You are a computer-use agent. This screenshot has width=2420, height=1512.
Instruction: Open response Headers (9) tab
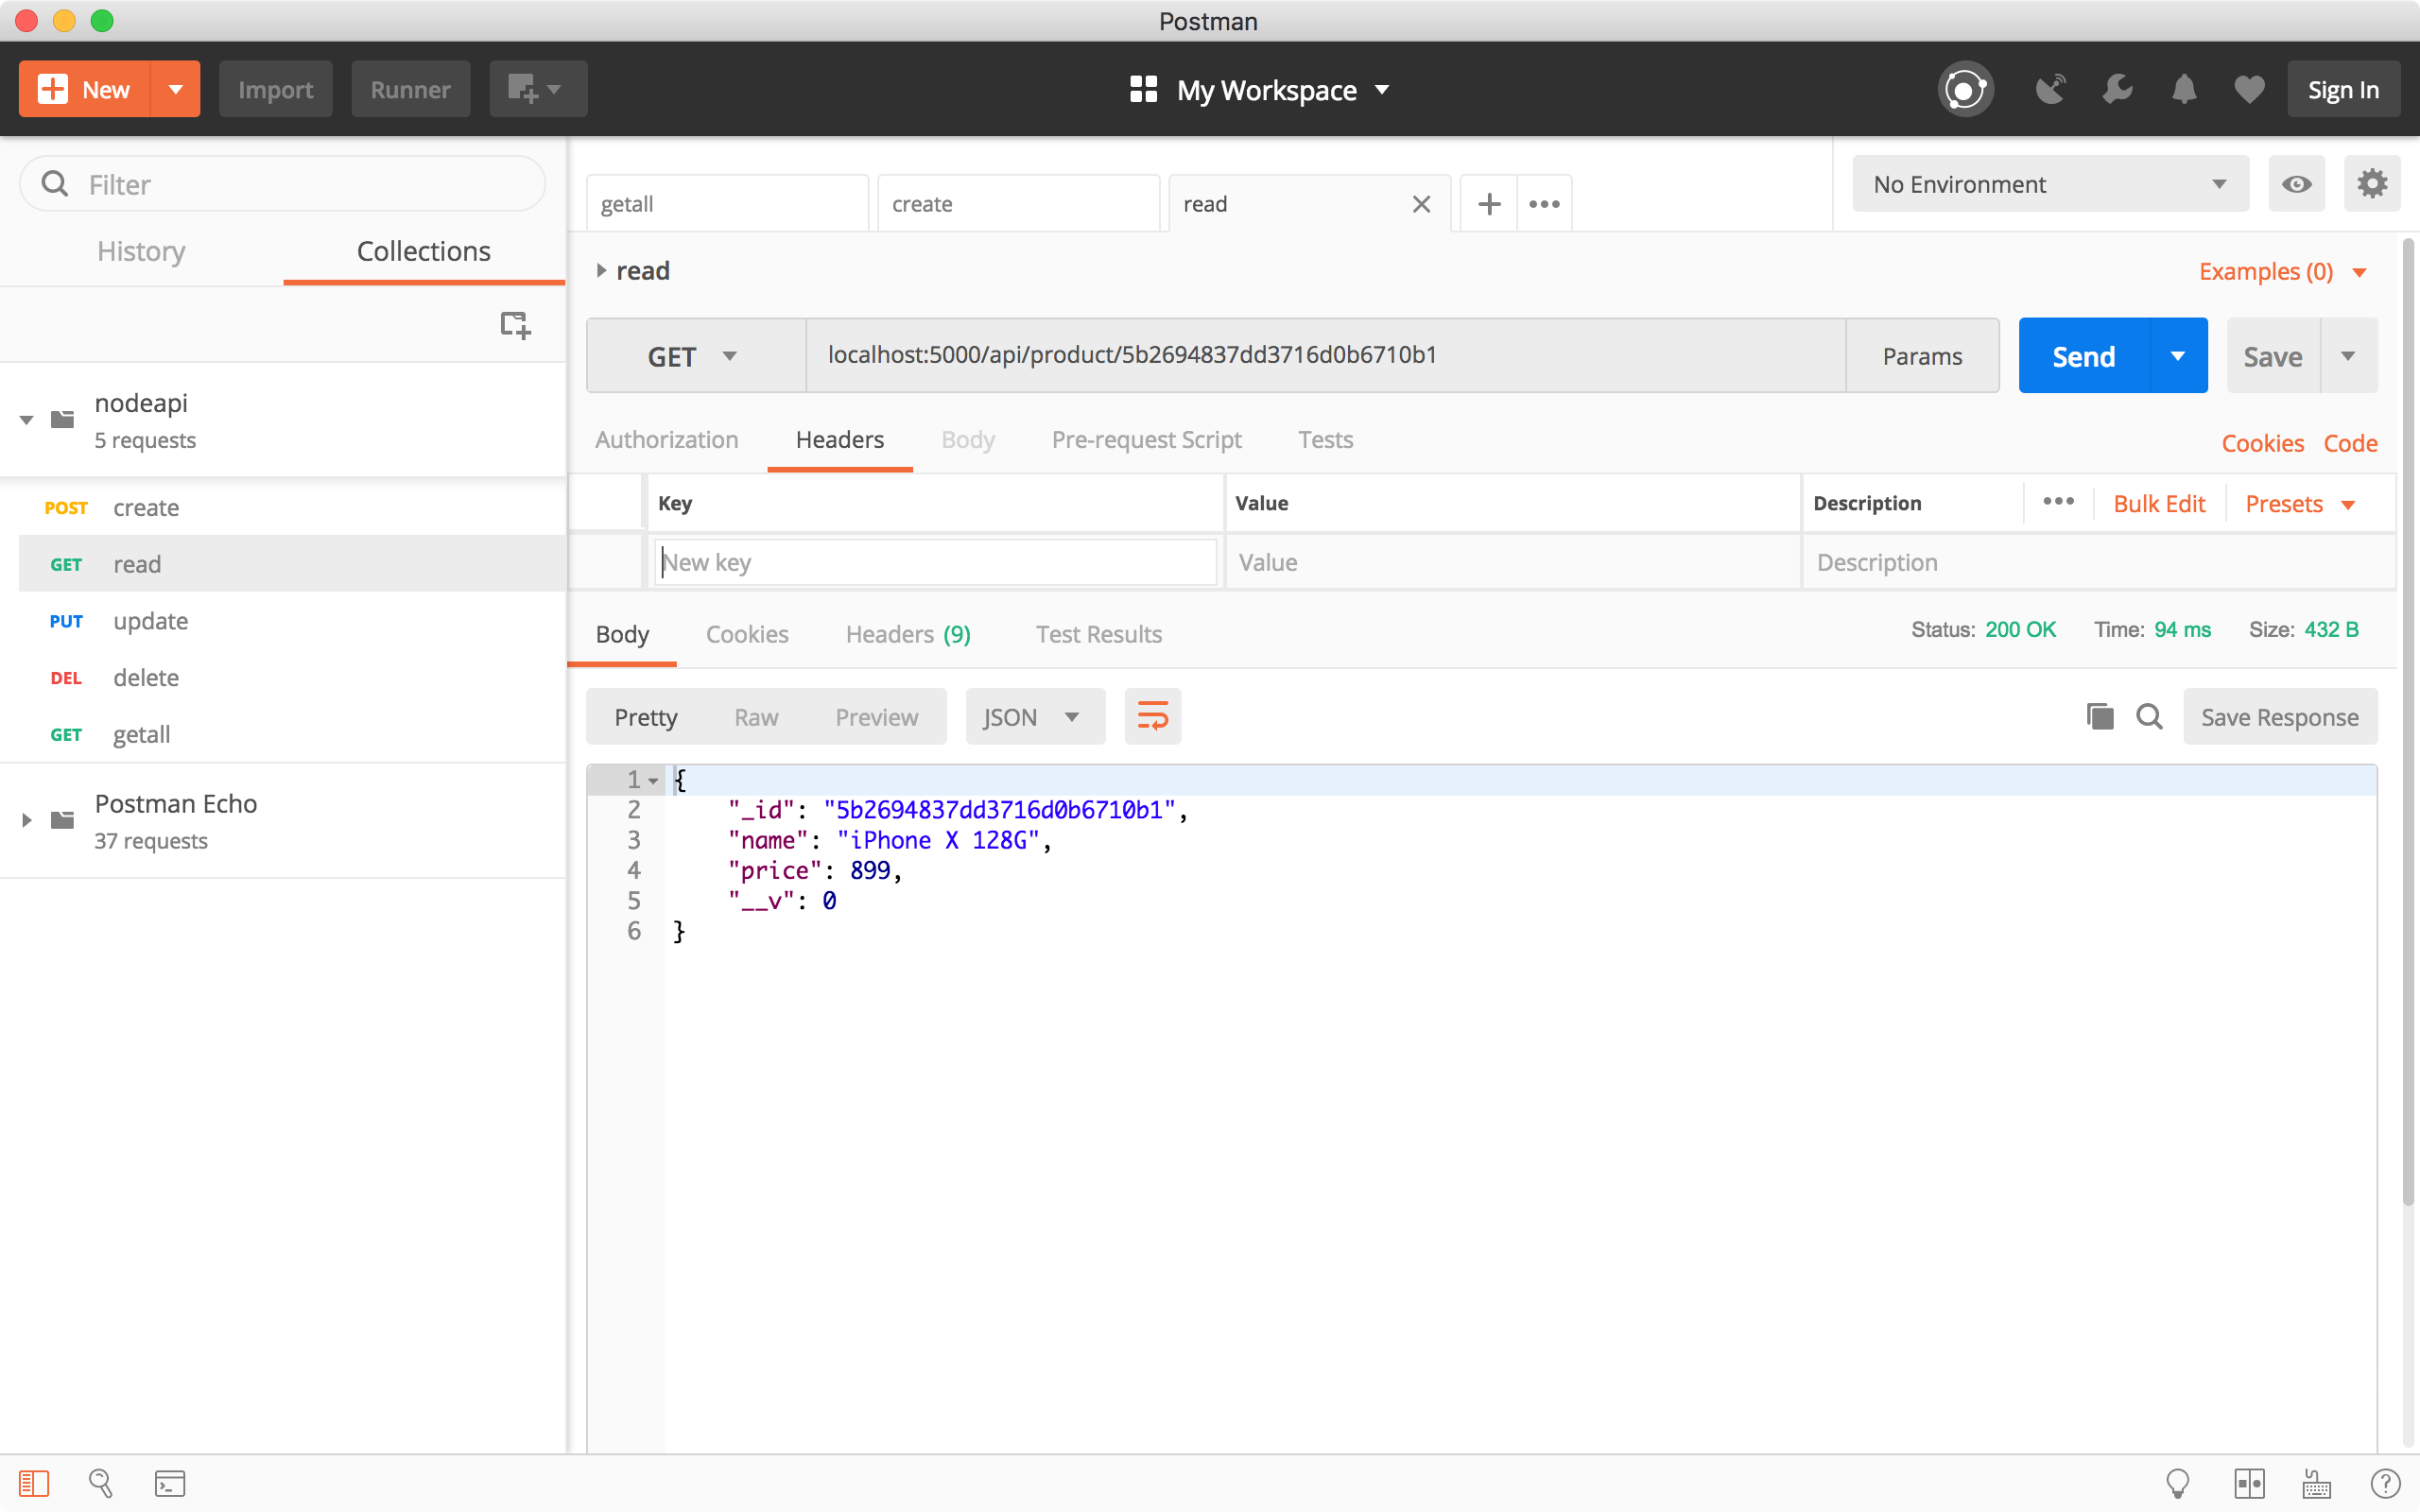point(908,634)
